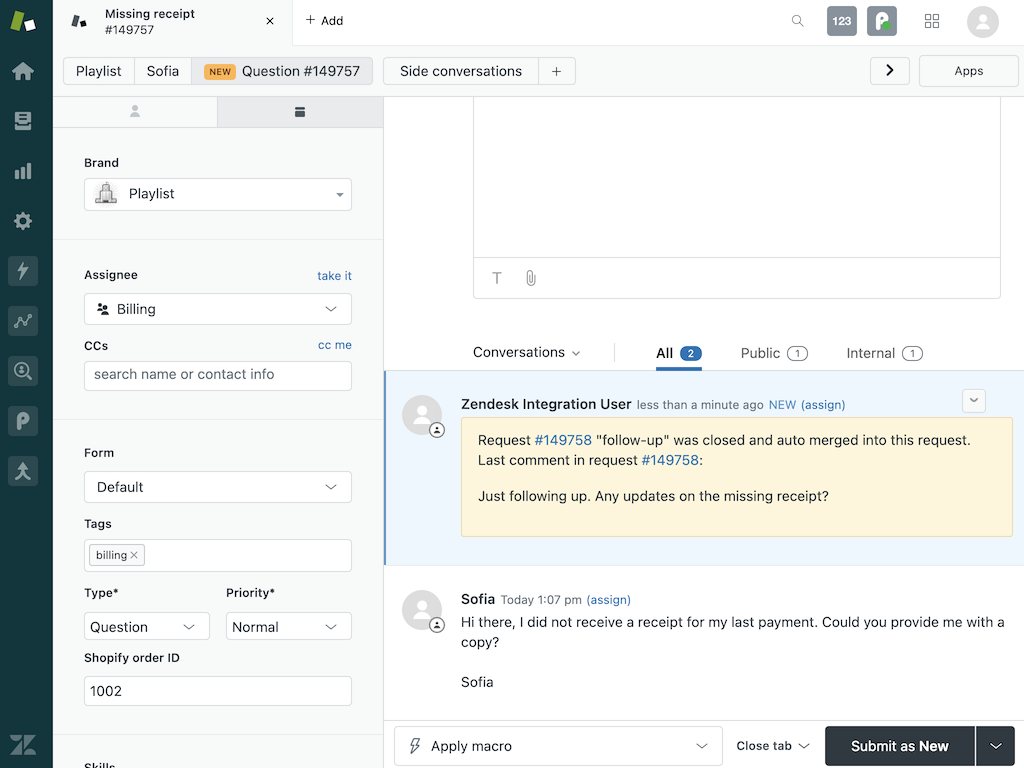The width and height of the screenshot is (1024, 768).
Task: Click in the reply composer text area
Action: 737,176
